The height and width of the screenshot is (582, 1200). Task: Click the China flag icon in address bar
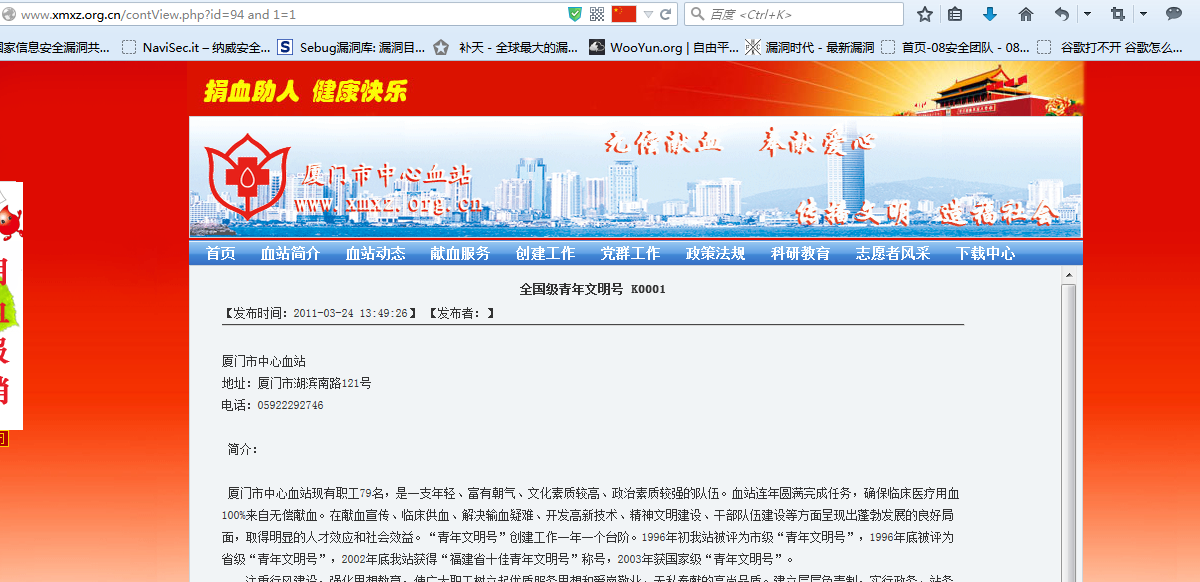point(624,14)
